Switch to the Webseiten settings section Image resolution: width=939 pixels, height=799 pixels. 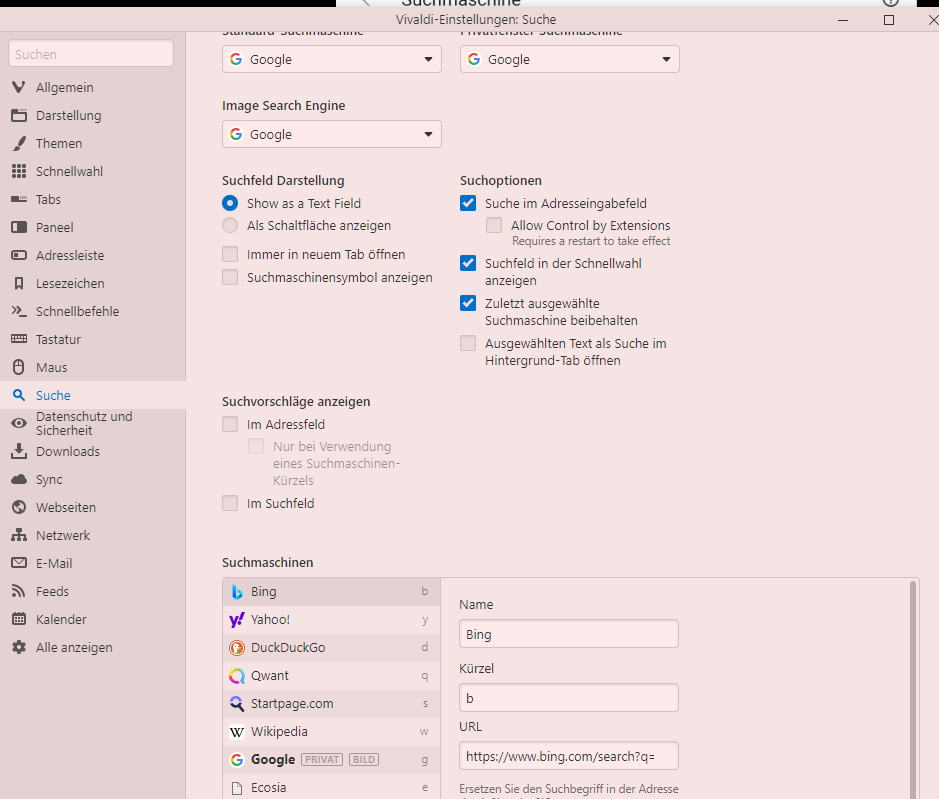(x=66, y=507)
